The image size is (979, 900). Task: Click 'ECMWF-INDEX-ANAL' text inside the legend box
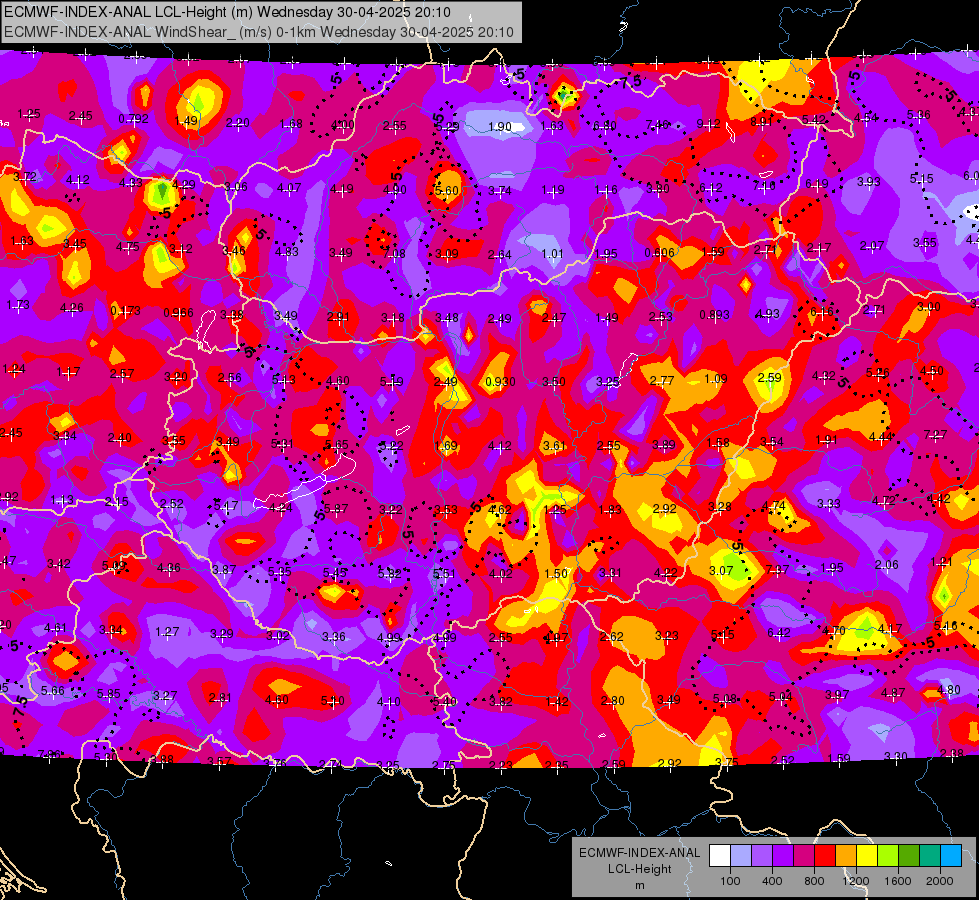[639, 853]
